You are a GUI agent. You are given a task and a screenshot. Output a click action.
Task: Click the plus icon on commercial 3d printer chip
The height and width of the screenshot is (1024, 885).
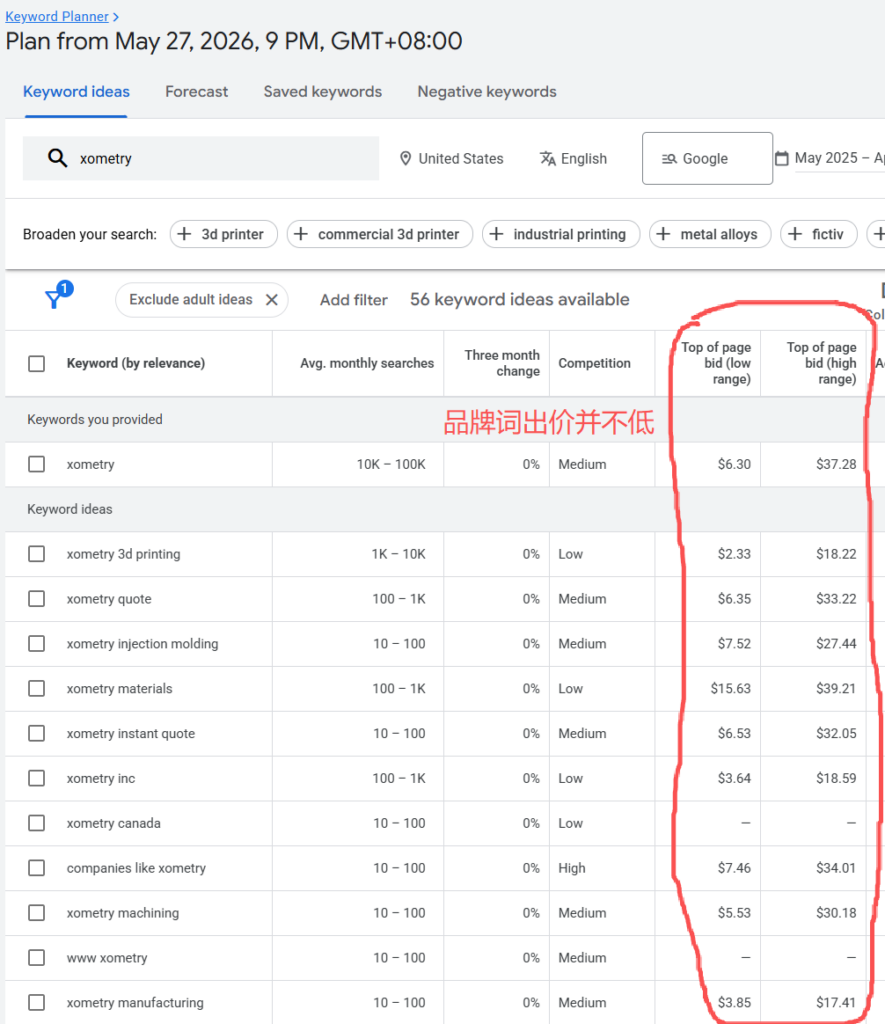[301, 234]
